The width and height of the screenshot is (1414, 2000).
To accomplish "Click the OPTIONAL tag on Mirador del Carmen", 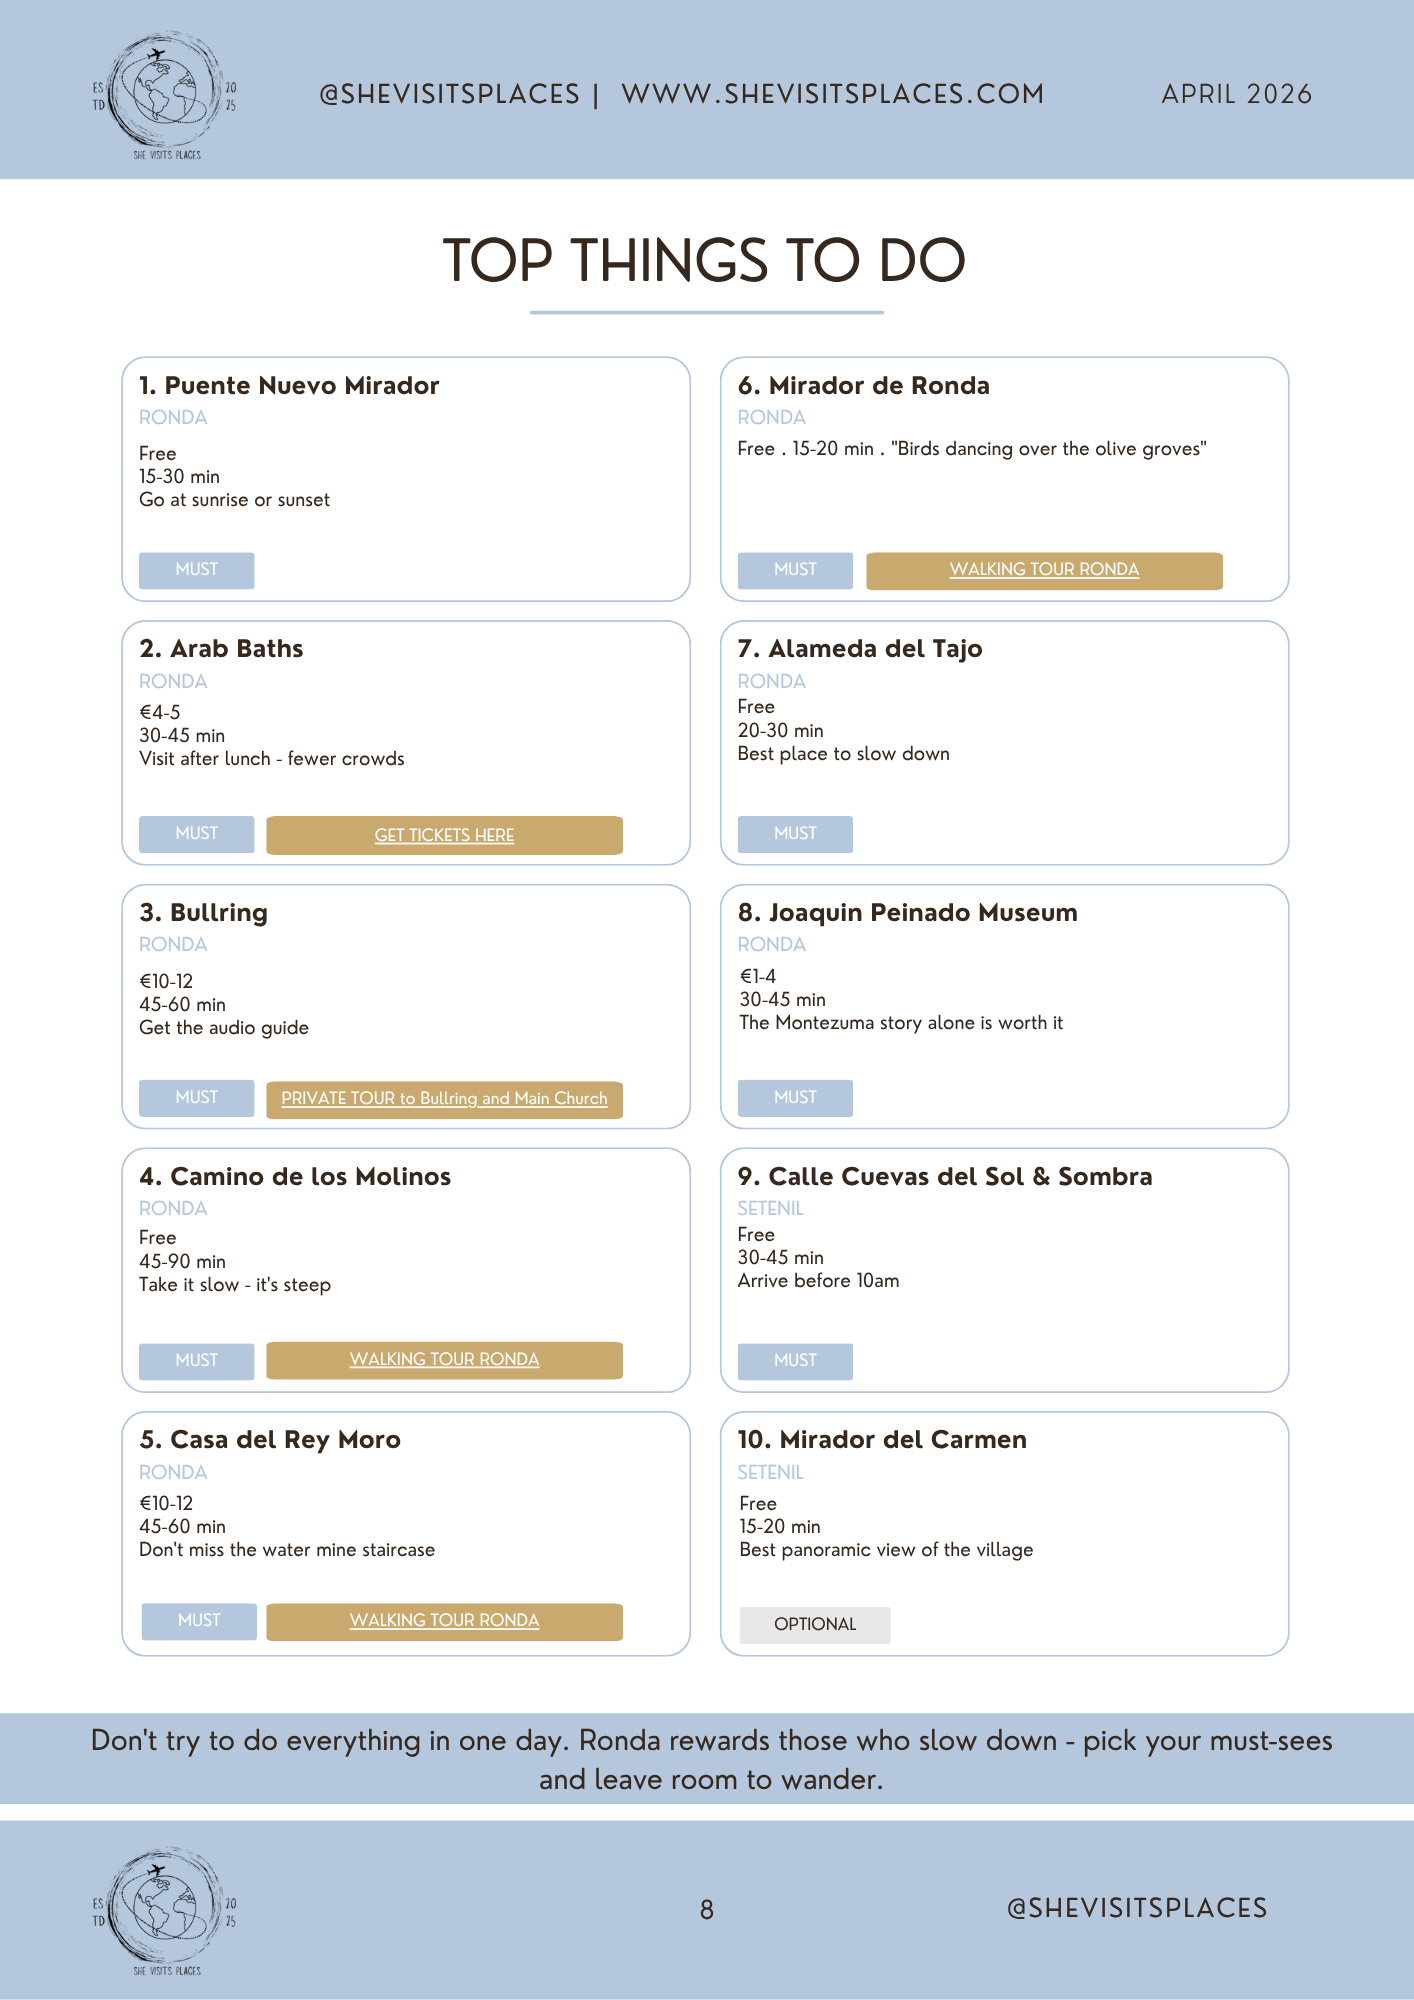I will click(x=815, y=1625).
